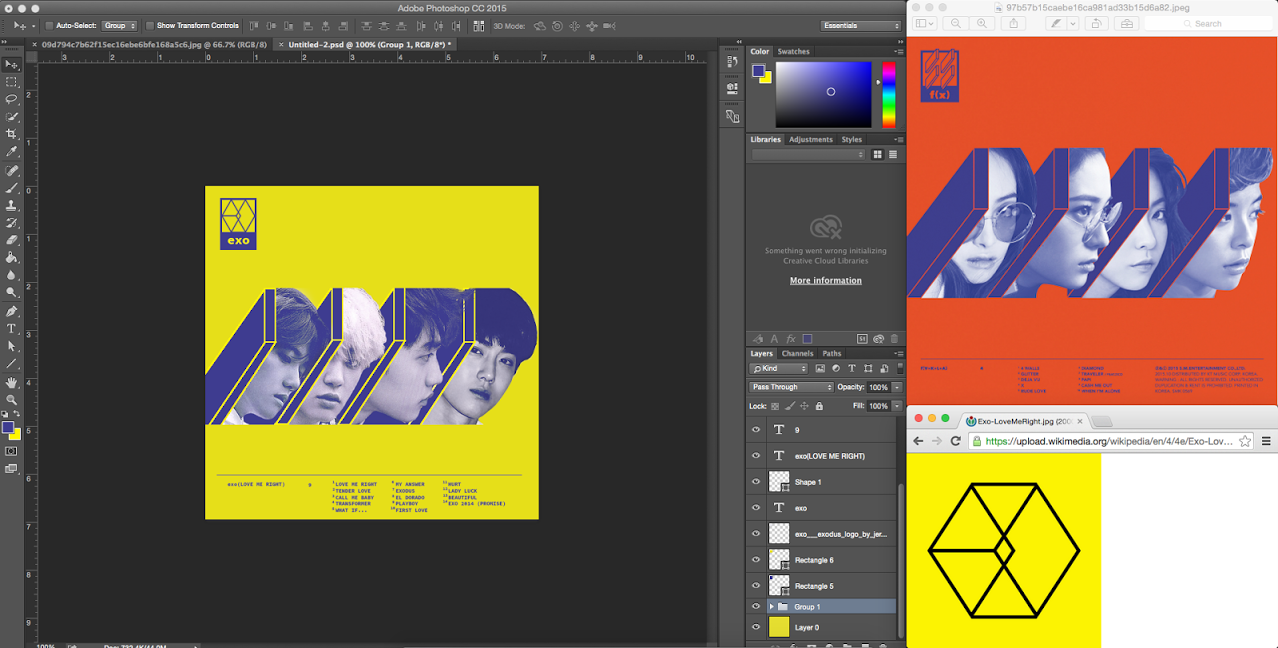Click rotate icon in Preview toolbar

(x=1097, y=23)
